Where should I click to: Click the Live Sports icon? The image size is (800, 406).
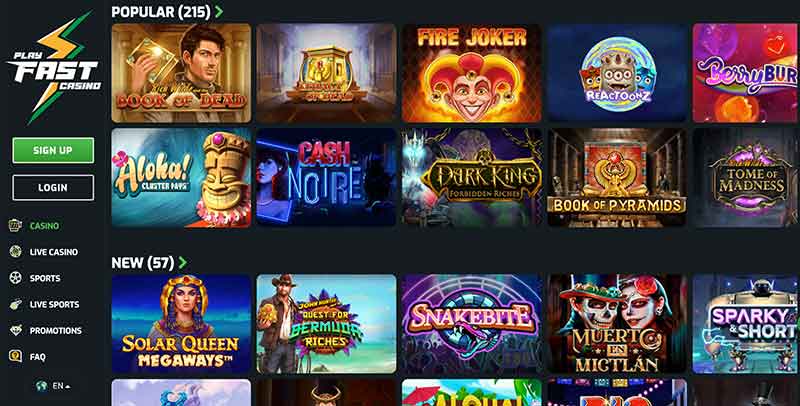15,304
